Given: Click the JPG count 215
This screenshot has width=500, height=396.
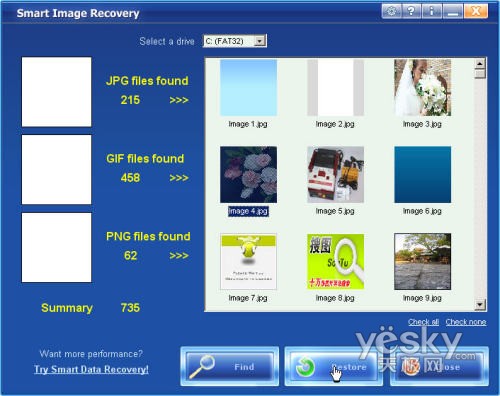Looking at the screenshot, I should (130, 100).
